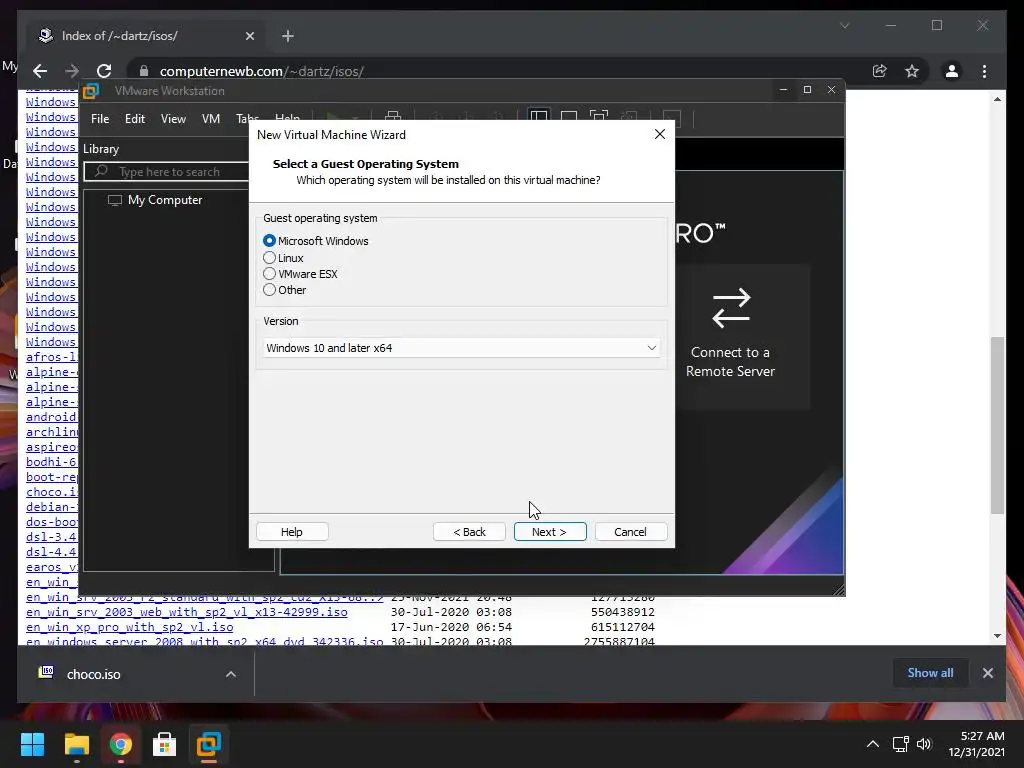Click the Chrome address bar URL

pyautogui.click(x=261, y=71)
